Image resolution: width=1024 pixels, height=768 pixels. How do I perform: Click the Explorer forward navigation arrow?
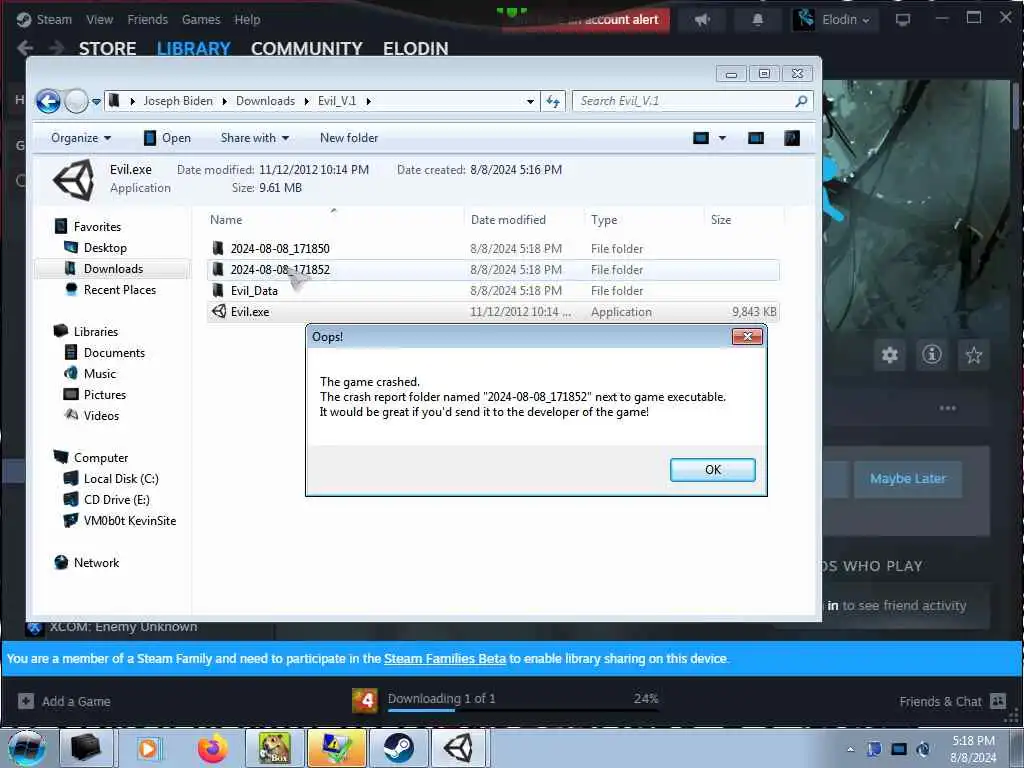pyautogui.click(x=76, y=101)
